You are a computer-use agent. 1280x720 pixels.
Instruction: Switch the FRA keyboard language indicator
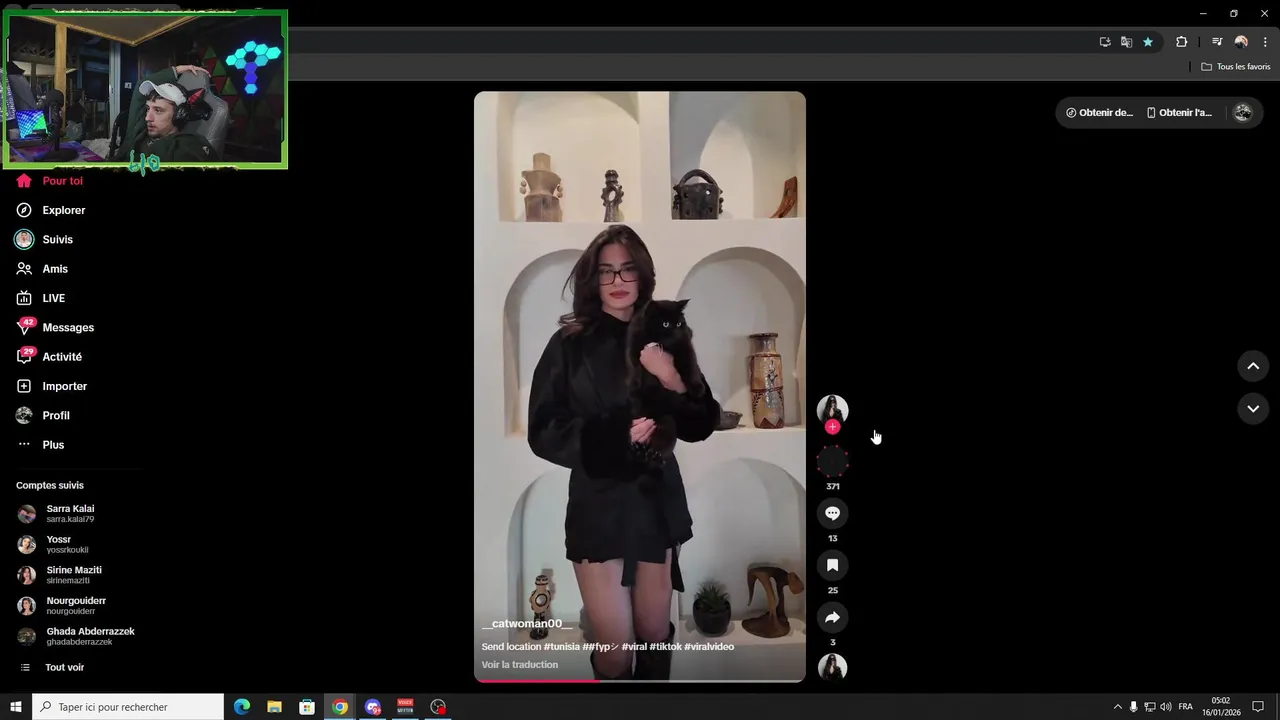coord(1186,707)
